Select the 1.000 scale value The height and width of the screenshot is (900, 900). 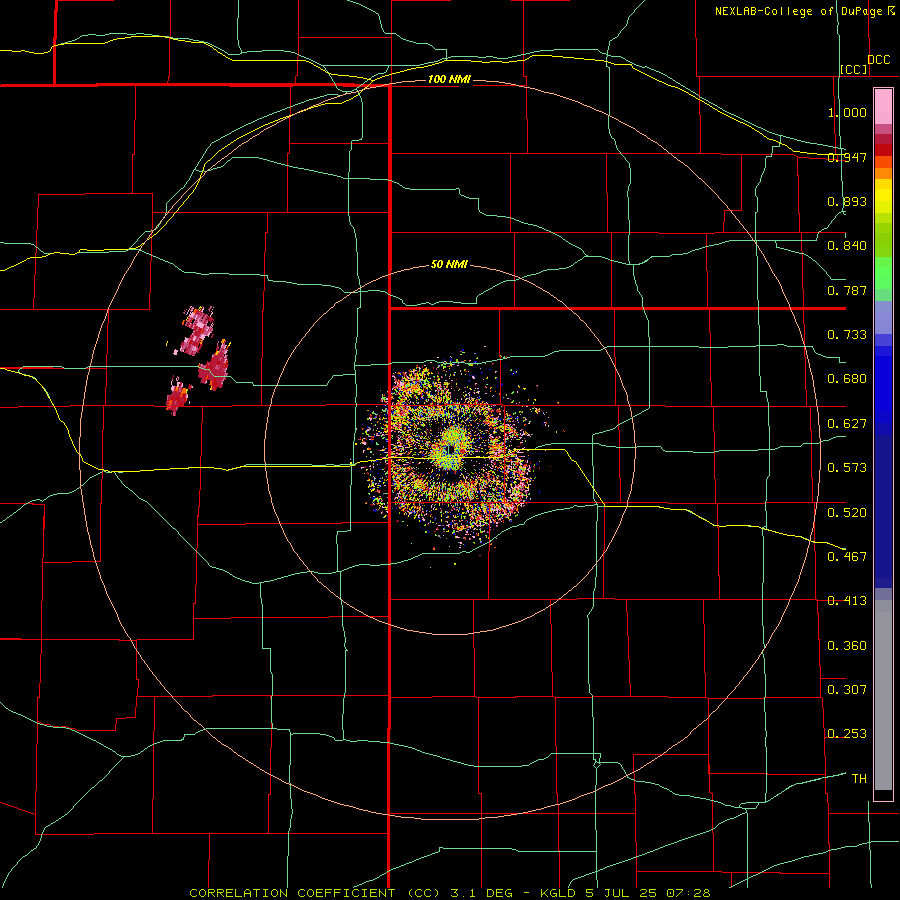[x=847, y=112]
